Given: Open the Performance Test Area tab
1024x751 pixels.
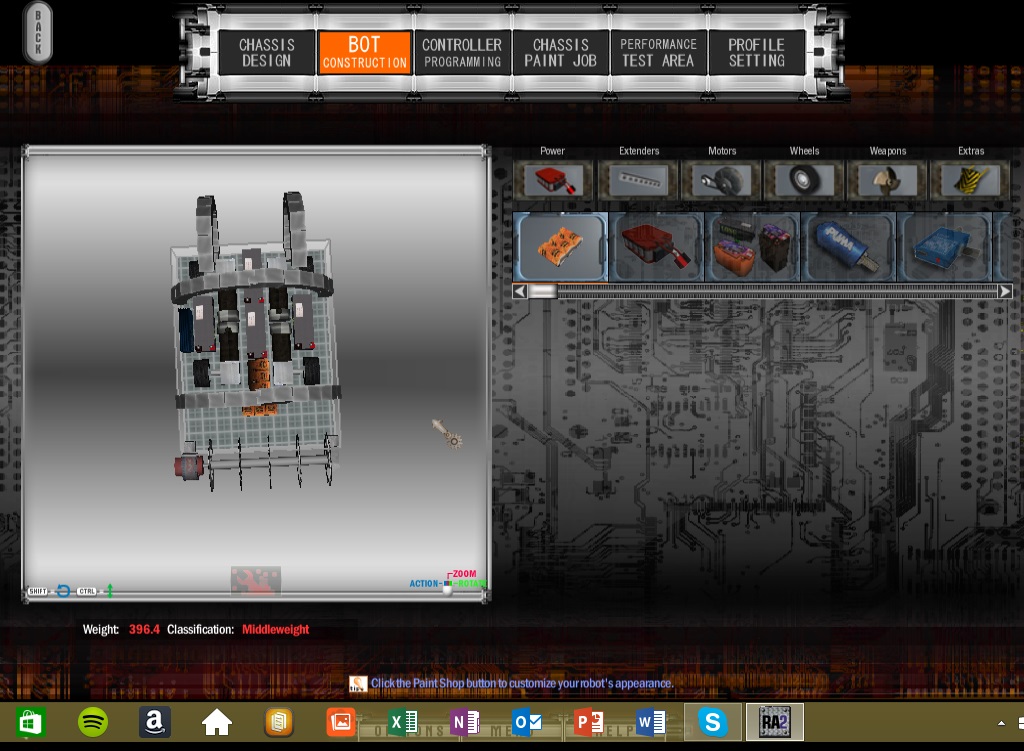Looking at the screenshot, I should click(658, 52).
